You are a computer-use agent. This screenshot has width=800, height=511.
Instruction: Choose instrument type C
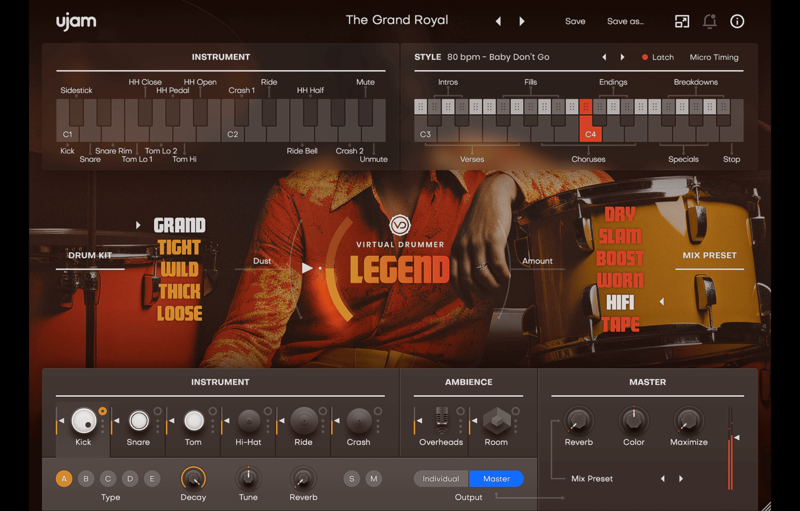[108, 479]
